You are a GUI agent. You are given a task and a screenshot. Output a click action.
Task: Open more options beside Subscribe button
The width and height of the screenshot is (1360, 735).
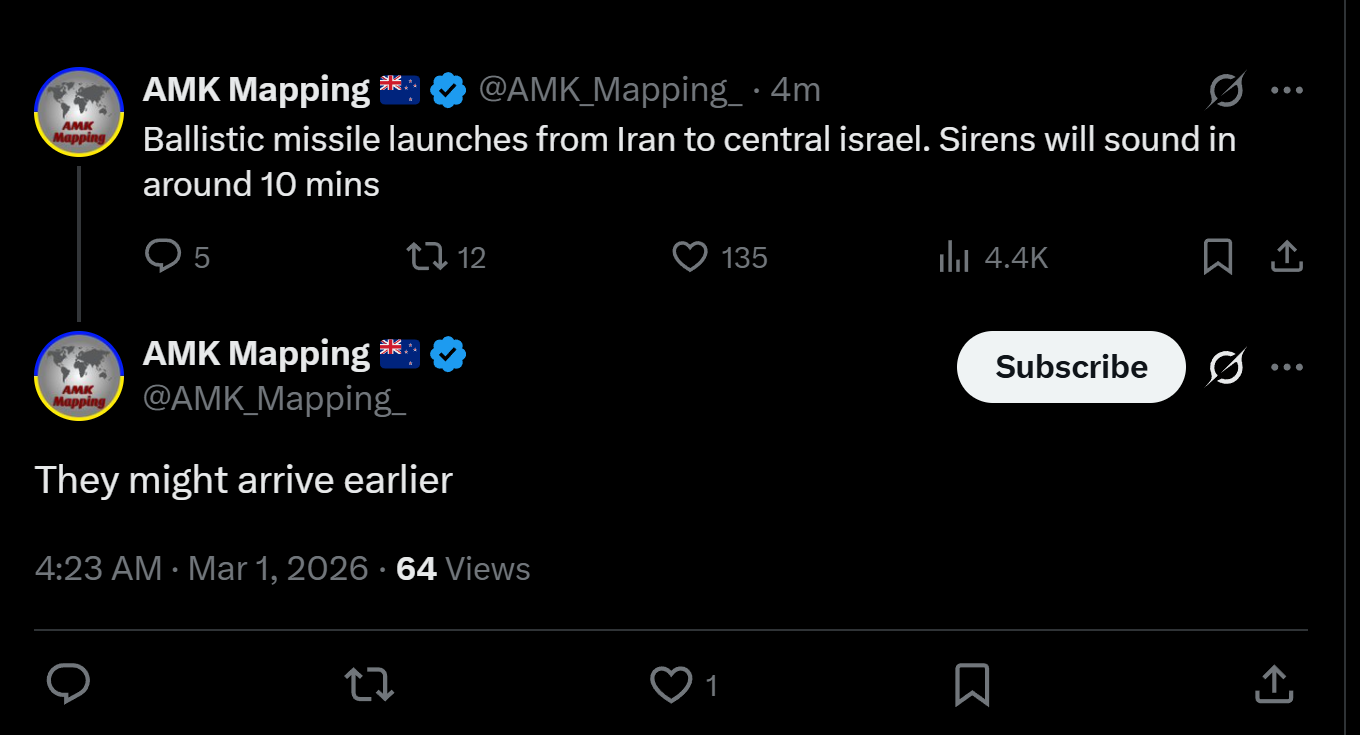(x=1287, y=367)
